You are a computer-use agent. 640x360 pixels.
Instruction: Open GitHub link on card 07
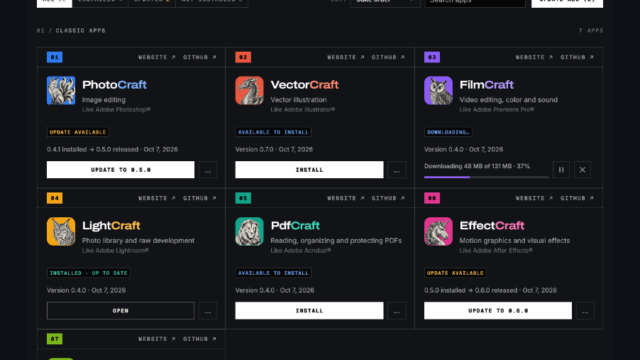click(x=200, y=339)
